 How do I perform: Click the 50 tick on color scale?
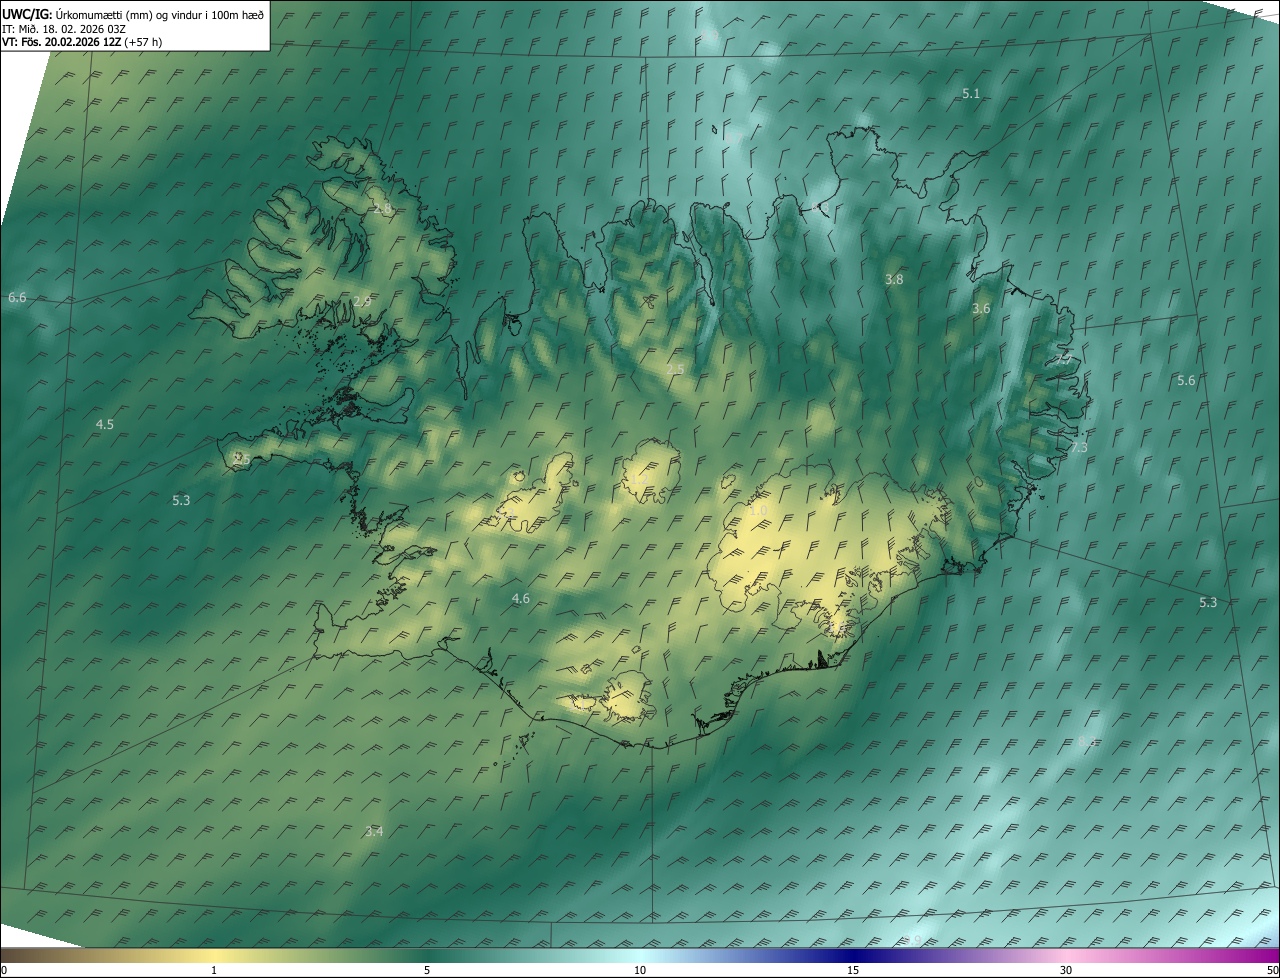point(1272,970)
